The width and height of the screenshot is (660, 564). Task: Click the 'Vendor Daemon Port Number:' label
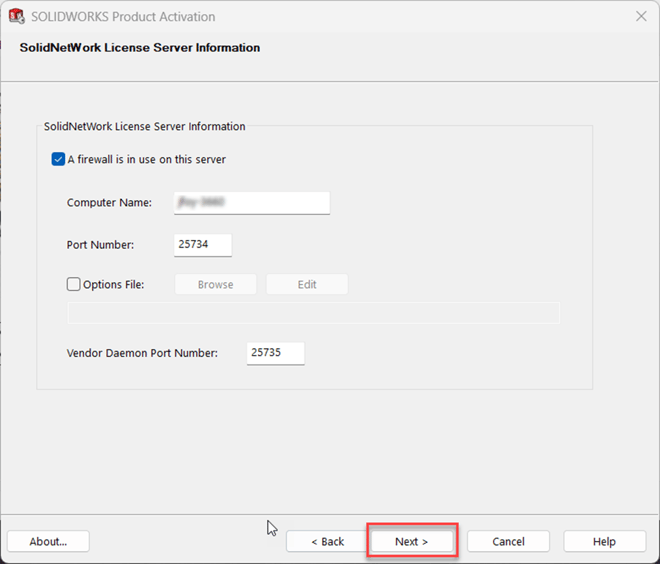(142, 353)
